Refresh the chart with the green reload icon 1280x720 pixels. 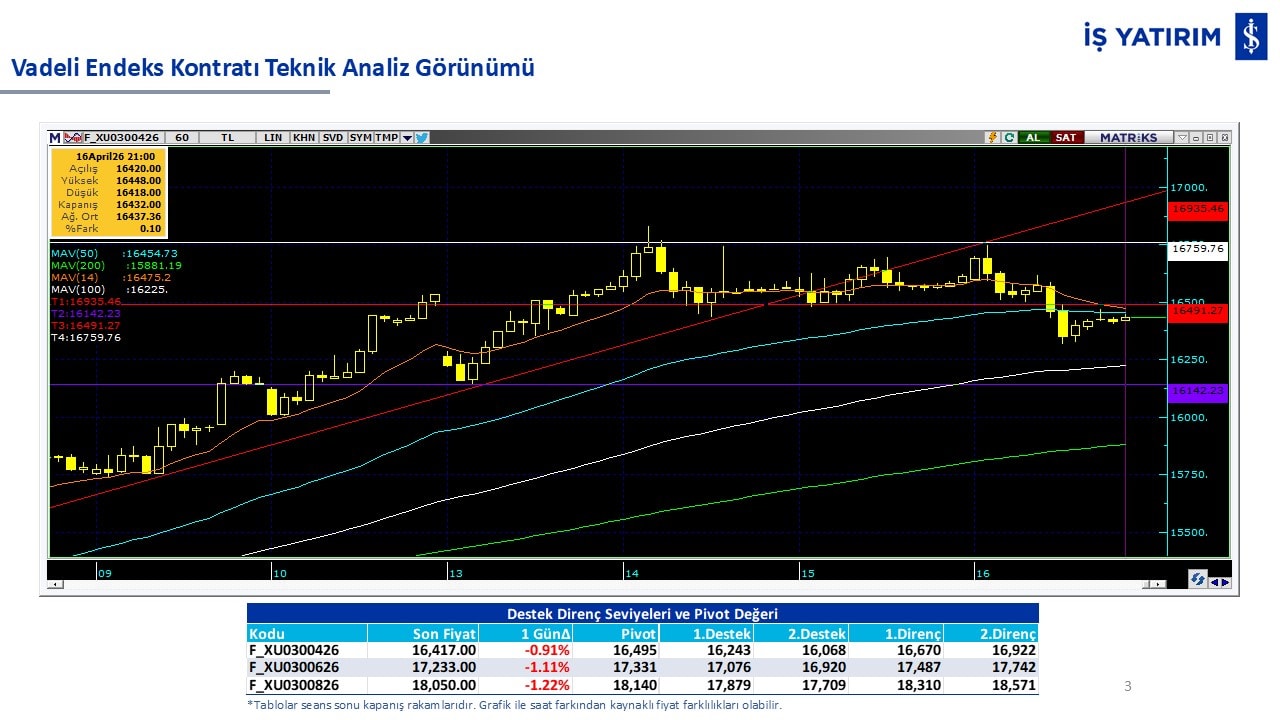tap(1008, 138)
